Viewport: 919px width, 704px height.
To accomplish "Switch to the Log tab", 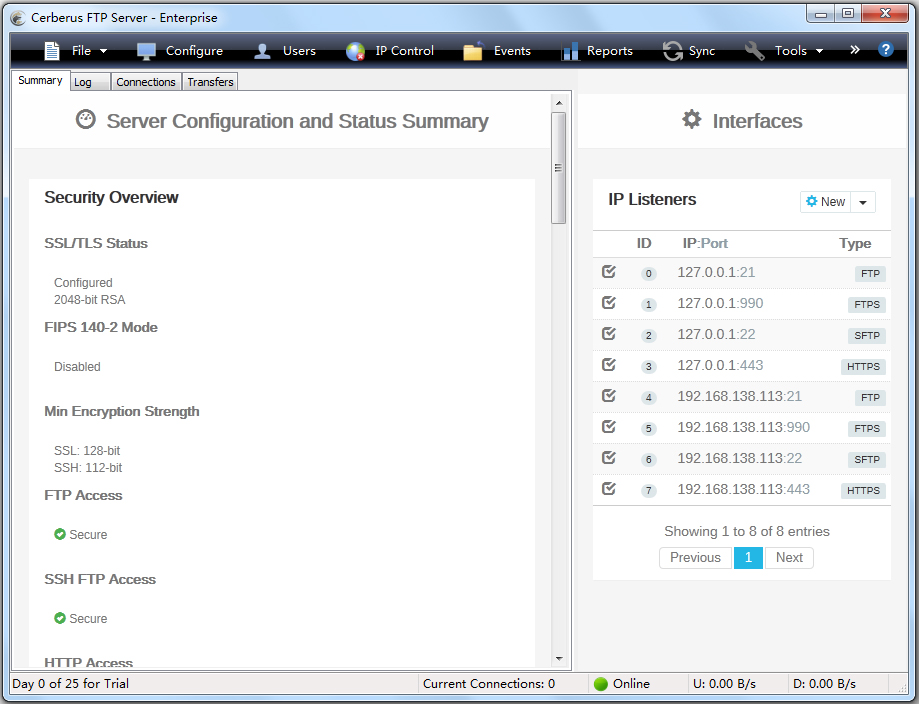I will [x=90, y=82].
